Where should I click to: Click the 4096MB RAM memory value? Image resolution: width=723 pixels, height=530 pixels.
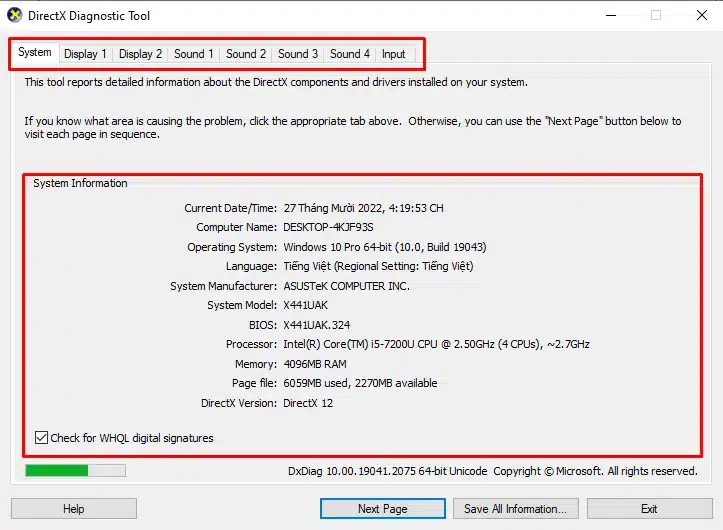[x=315, y=364]
